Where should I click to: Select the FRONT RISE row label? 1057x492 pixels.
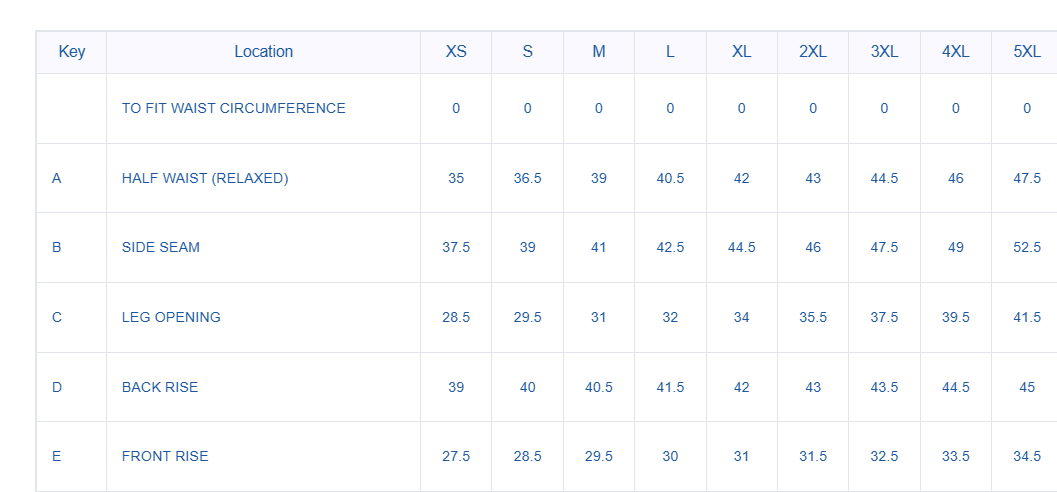point(165,456)
